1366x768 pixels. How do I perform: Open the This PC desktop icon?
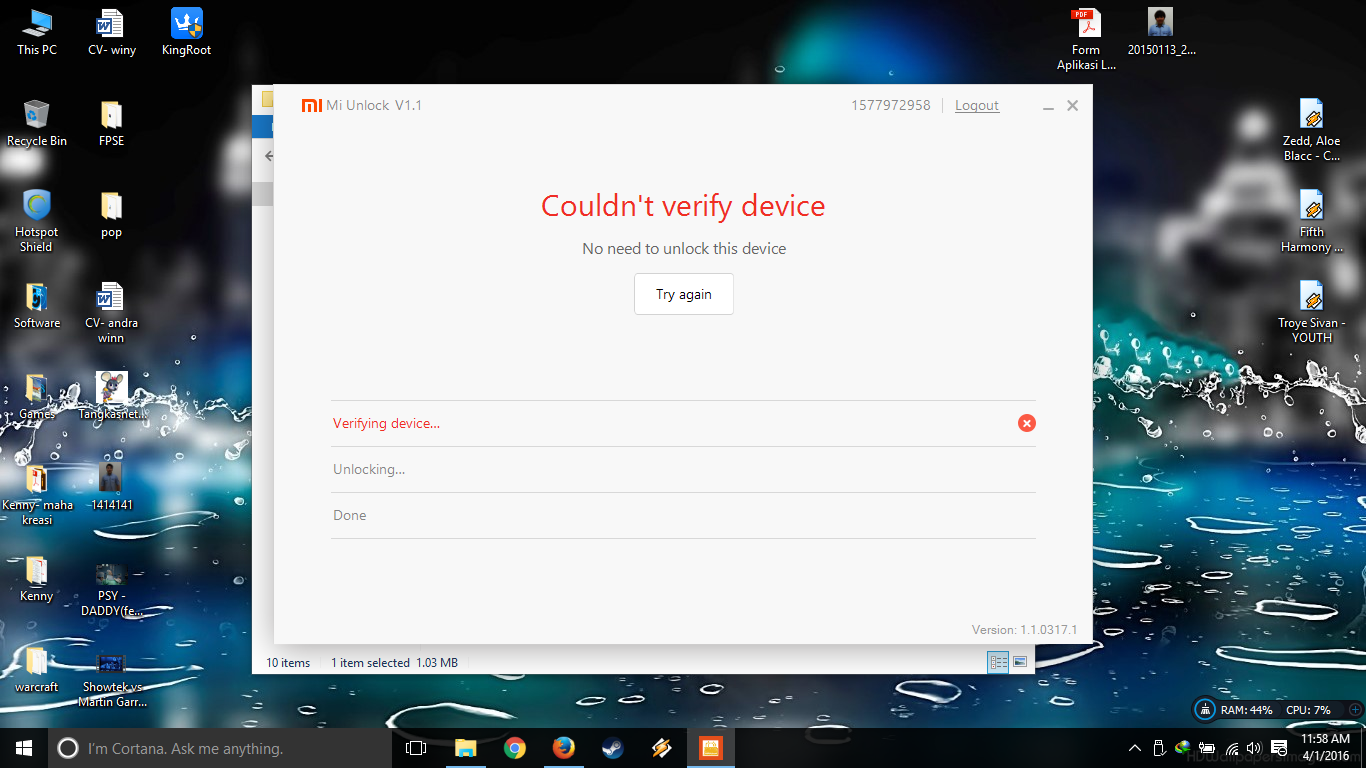point(37,32)
